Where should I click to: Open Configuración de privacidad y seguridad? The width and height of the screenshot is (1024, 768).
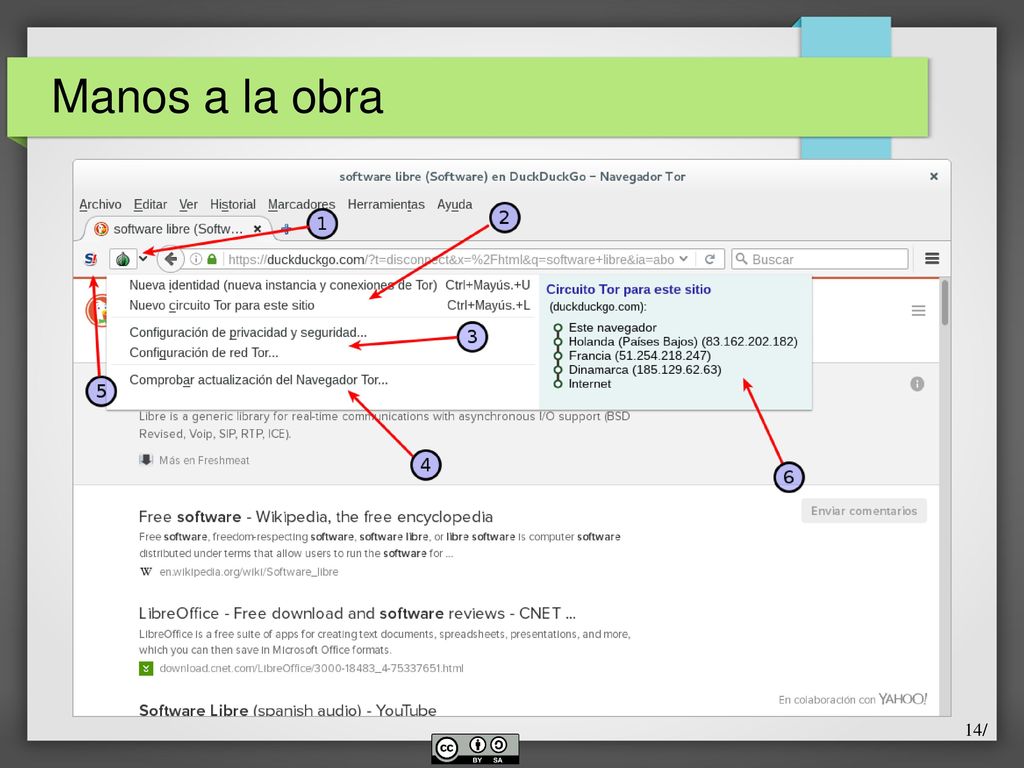tap(323, 332)
